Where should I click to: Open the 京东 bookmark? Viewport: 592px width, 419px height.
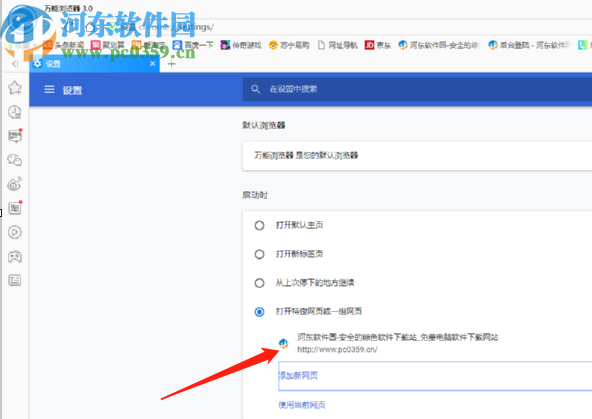[x=378, y=45]
